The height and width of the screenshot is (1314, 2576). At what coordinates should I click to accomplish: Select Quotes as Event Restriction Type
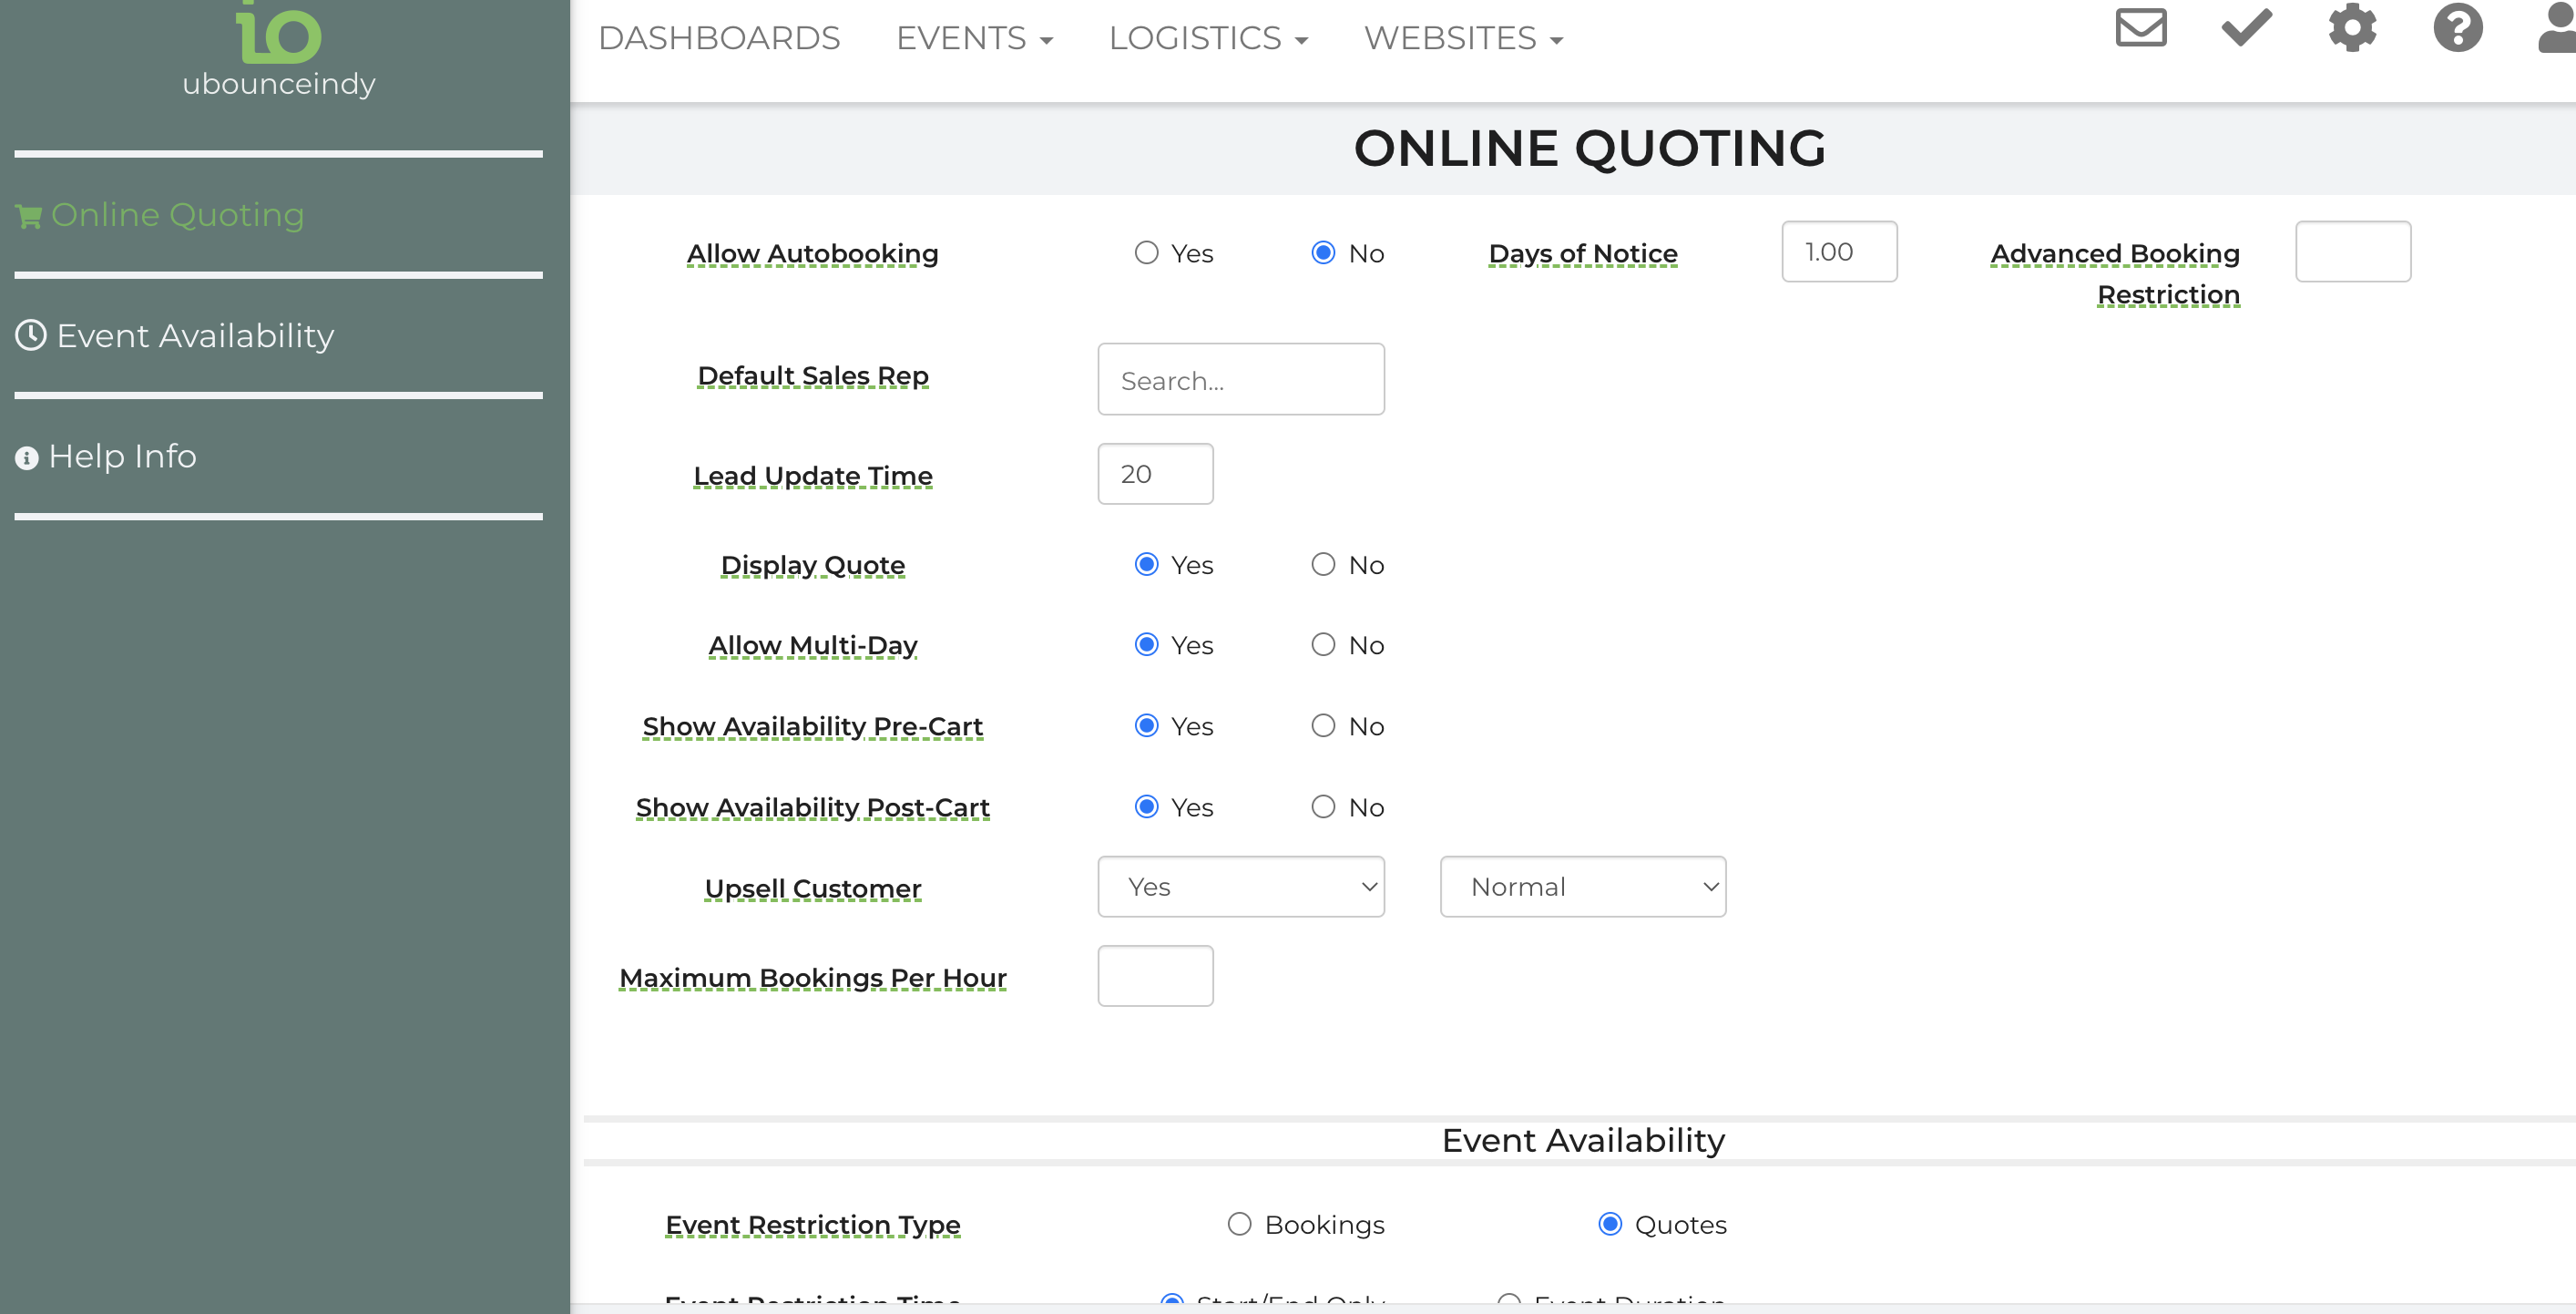1609,1224
